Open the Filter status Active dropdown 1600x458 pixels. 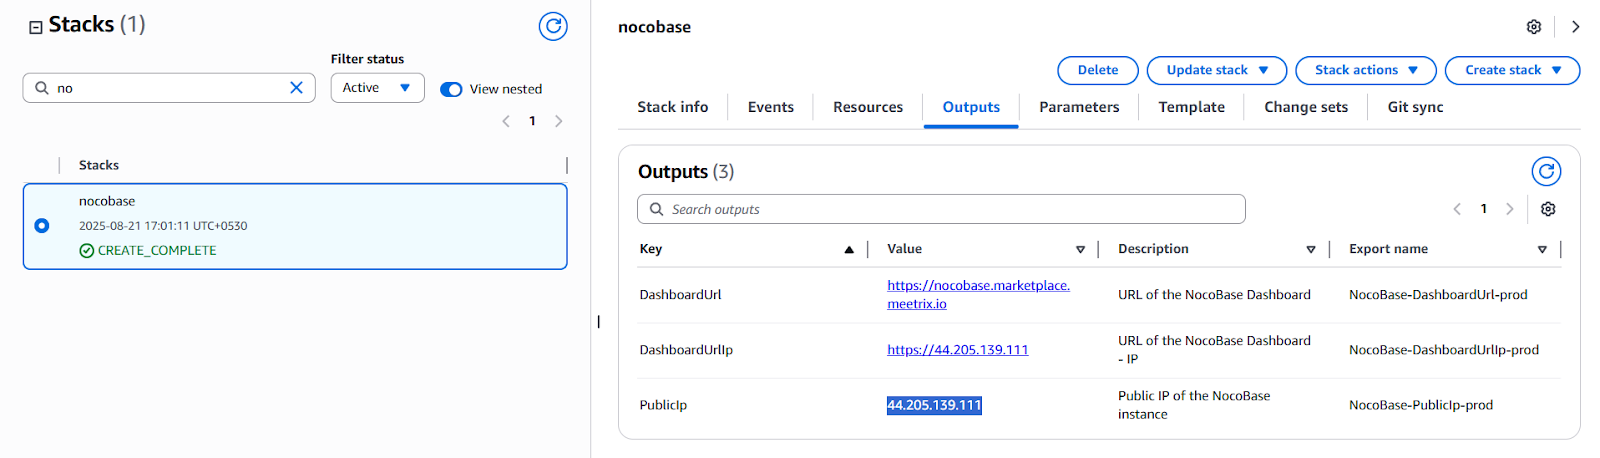(x=377, y=88)
